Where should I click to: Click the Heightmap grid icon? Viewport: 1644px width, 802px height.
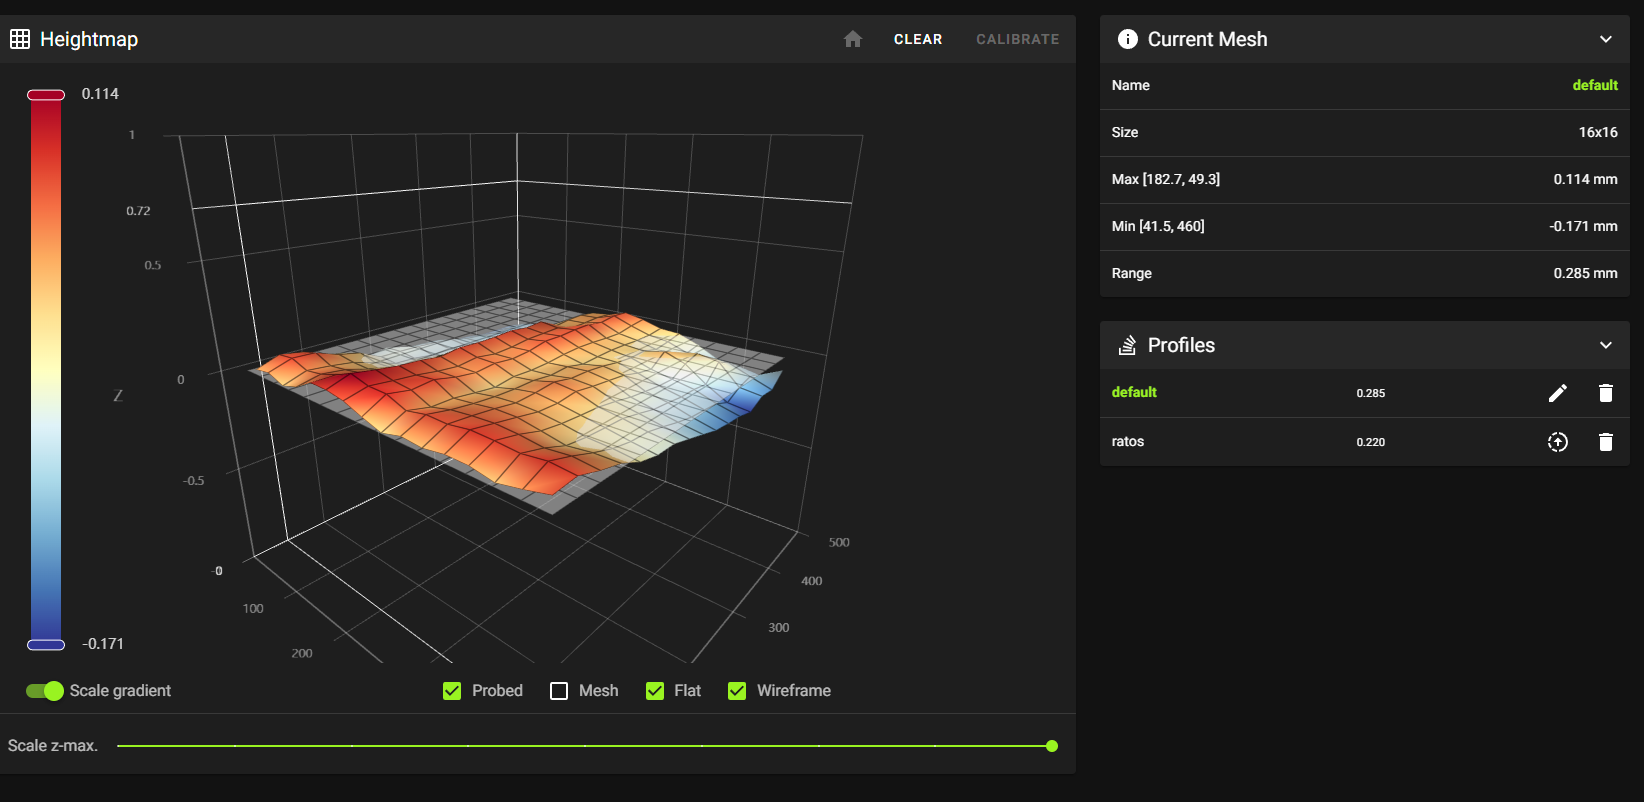(20, 39)
